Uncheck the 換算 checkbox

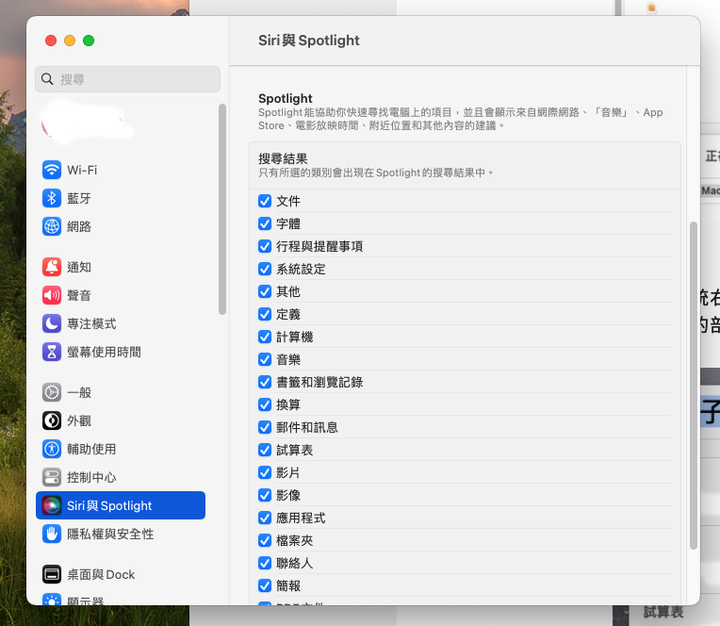coord(264,405)
